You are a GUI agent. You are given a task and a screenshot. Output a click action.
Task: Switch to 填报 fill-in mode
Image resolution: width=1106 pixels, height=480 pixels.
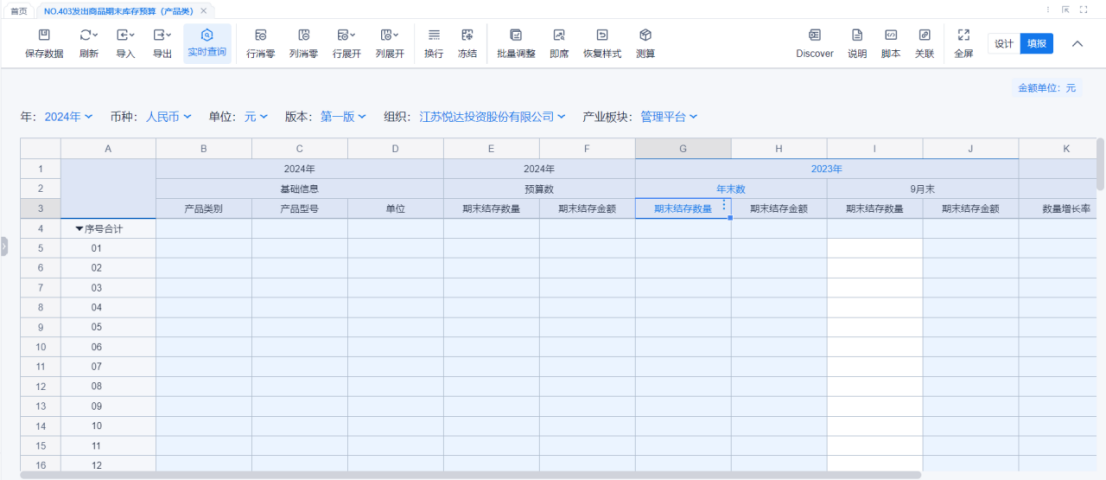[1037, 44]
